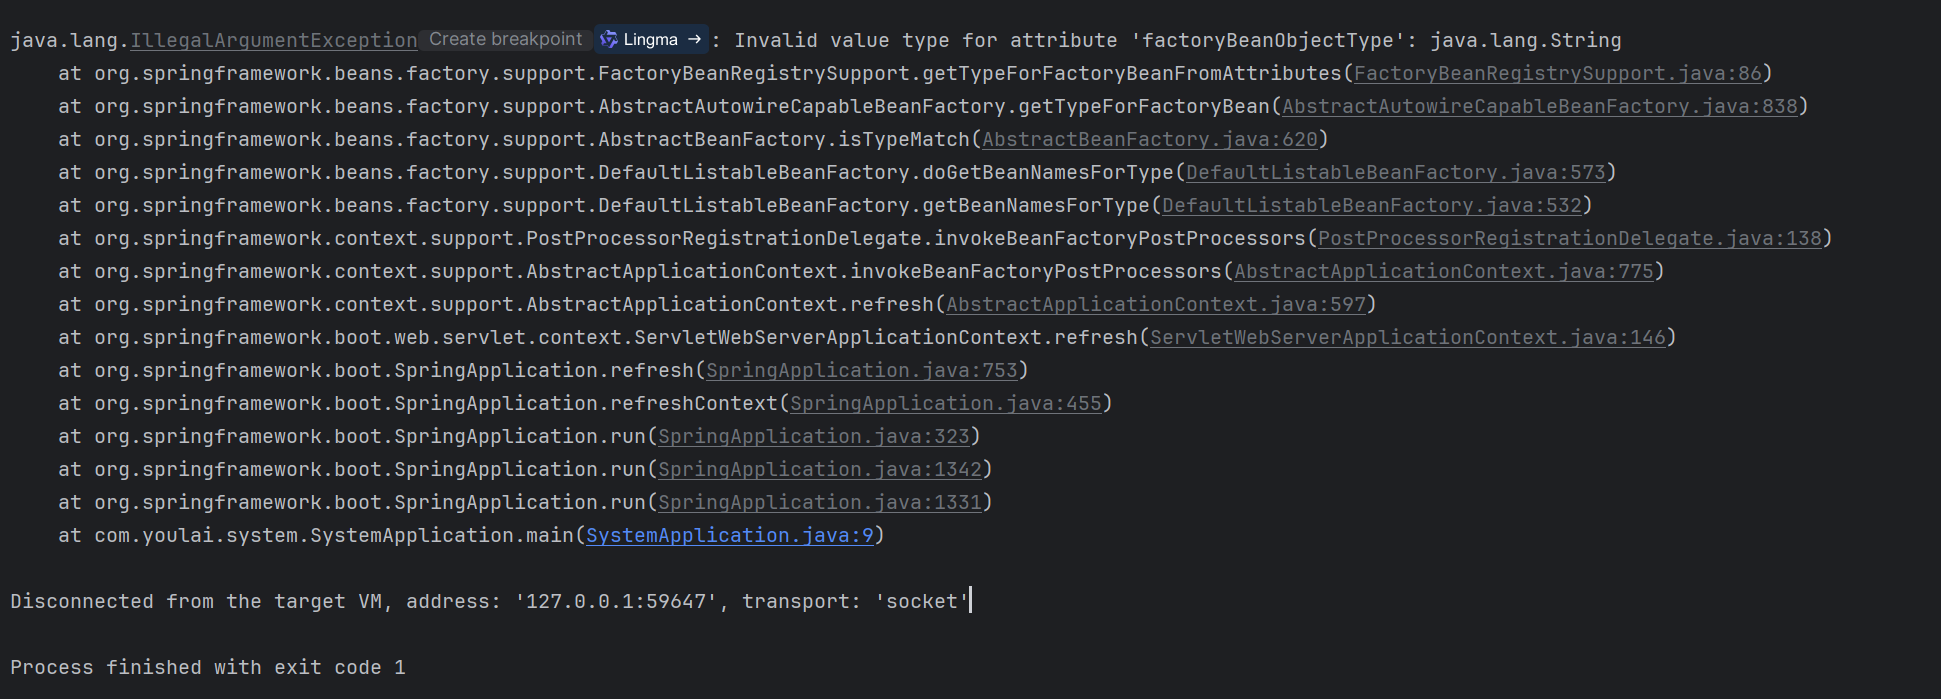This screenshot has width=1941, height=699.
Task: Go to DefaultListableBeanFactory.java:532
Action: pyautogui.click(x=1371, y=206)
